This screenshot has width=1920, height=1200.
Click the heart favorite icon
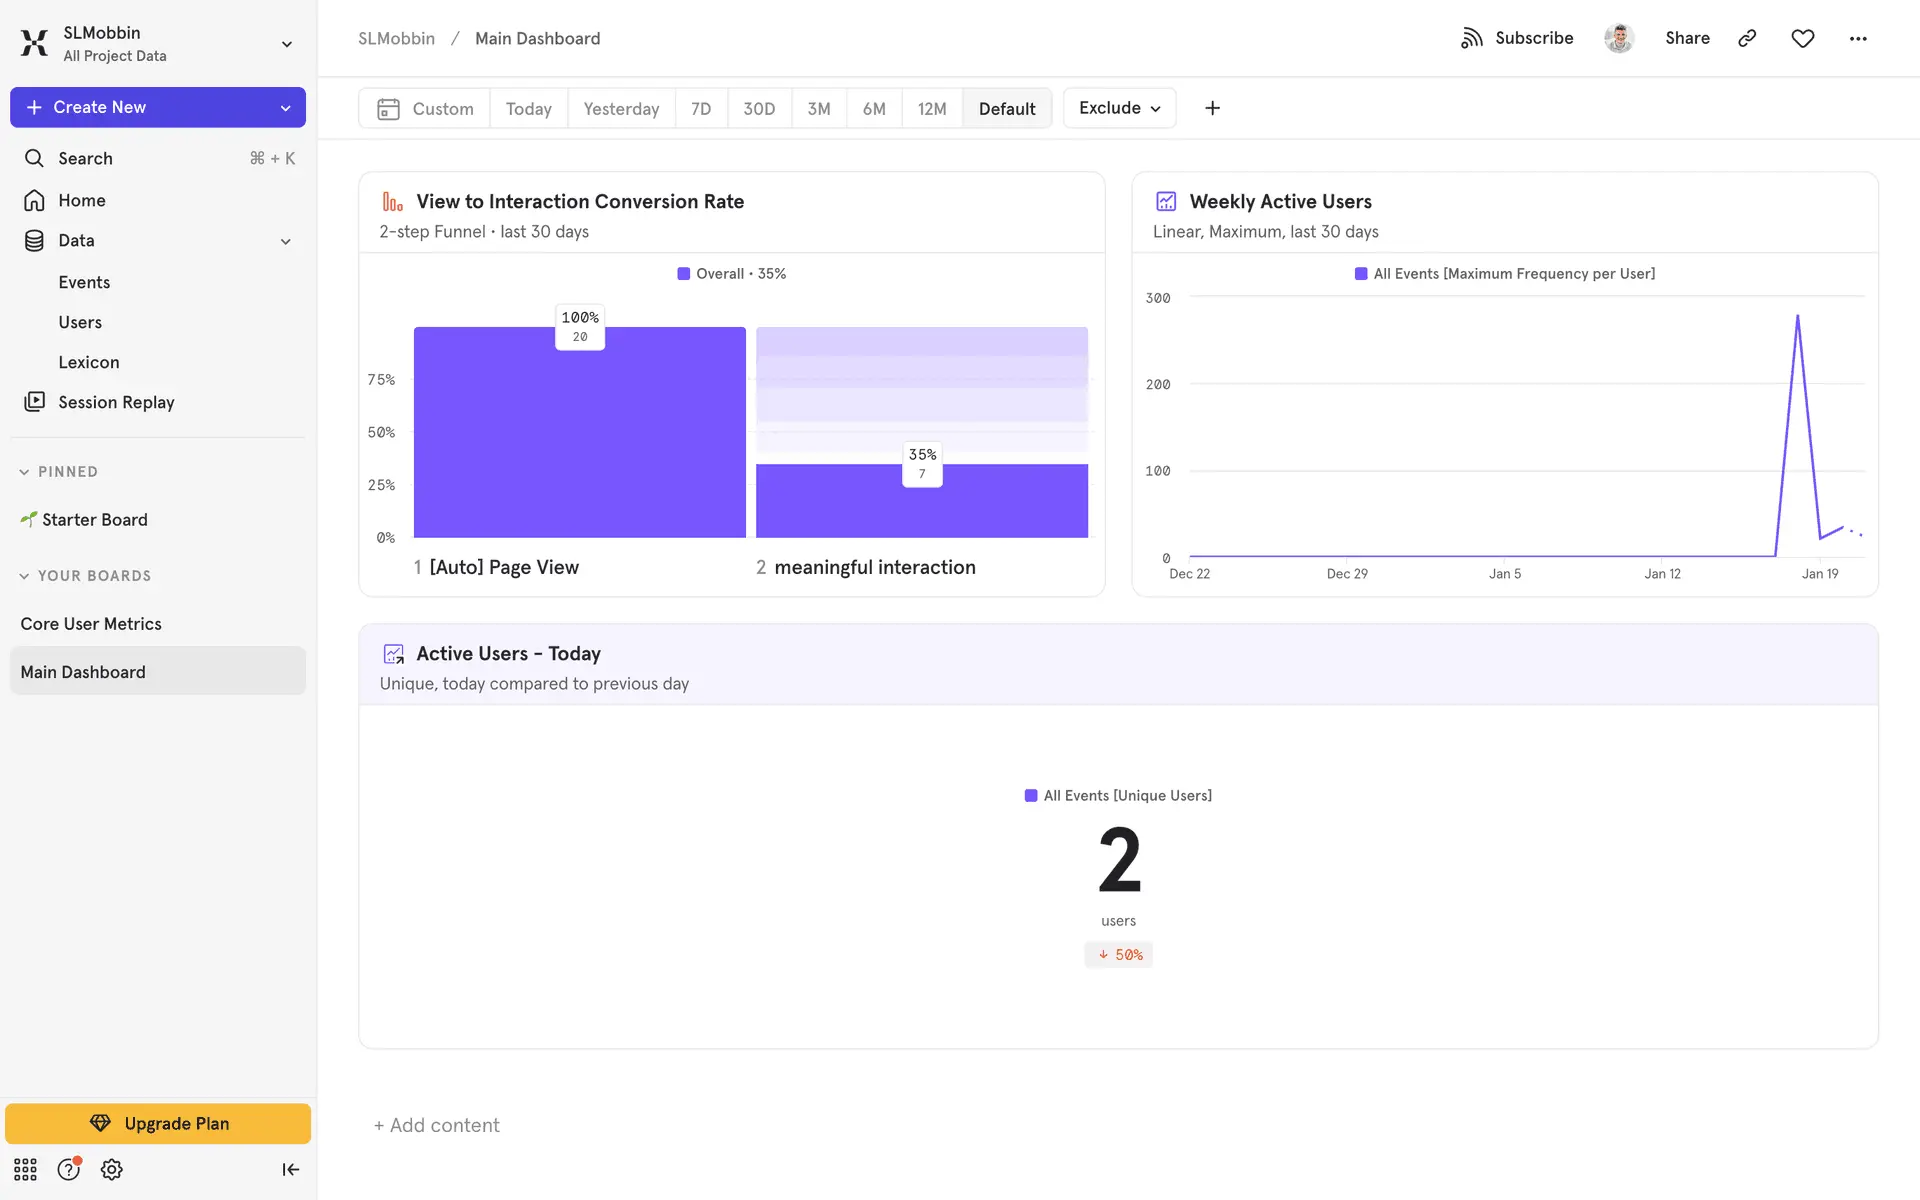click(x=1802, y=38)
